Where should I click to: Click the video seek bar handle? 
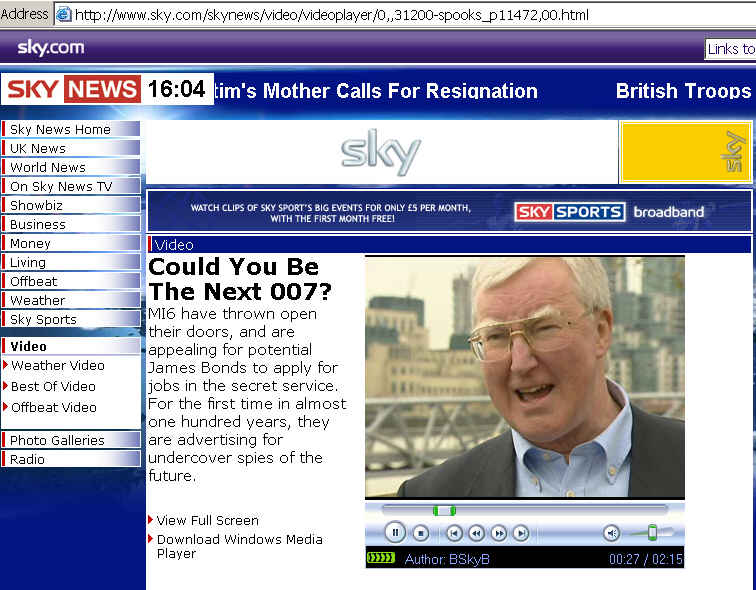[444, 510]
